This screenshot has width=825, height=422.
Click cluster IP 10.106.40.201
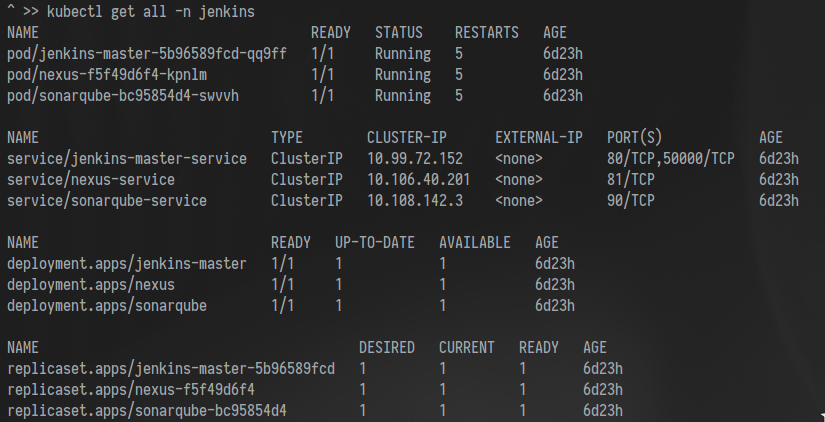coord(418,180)
